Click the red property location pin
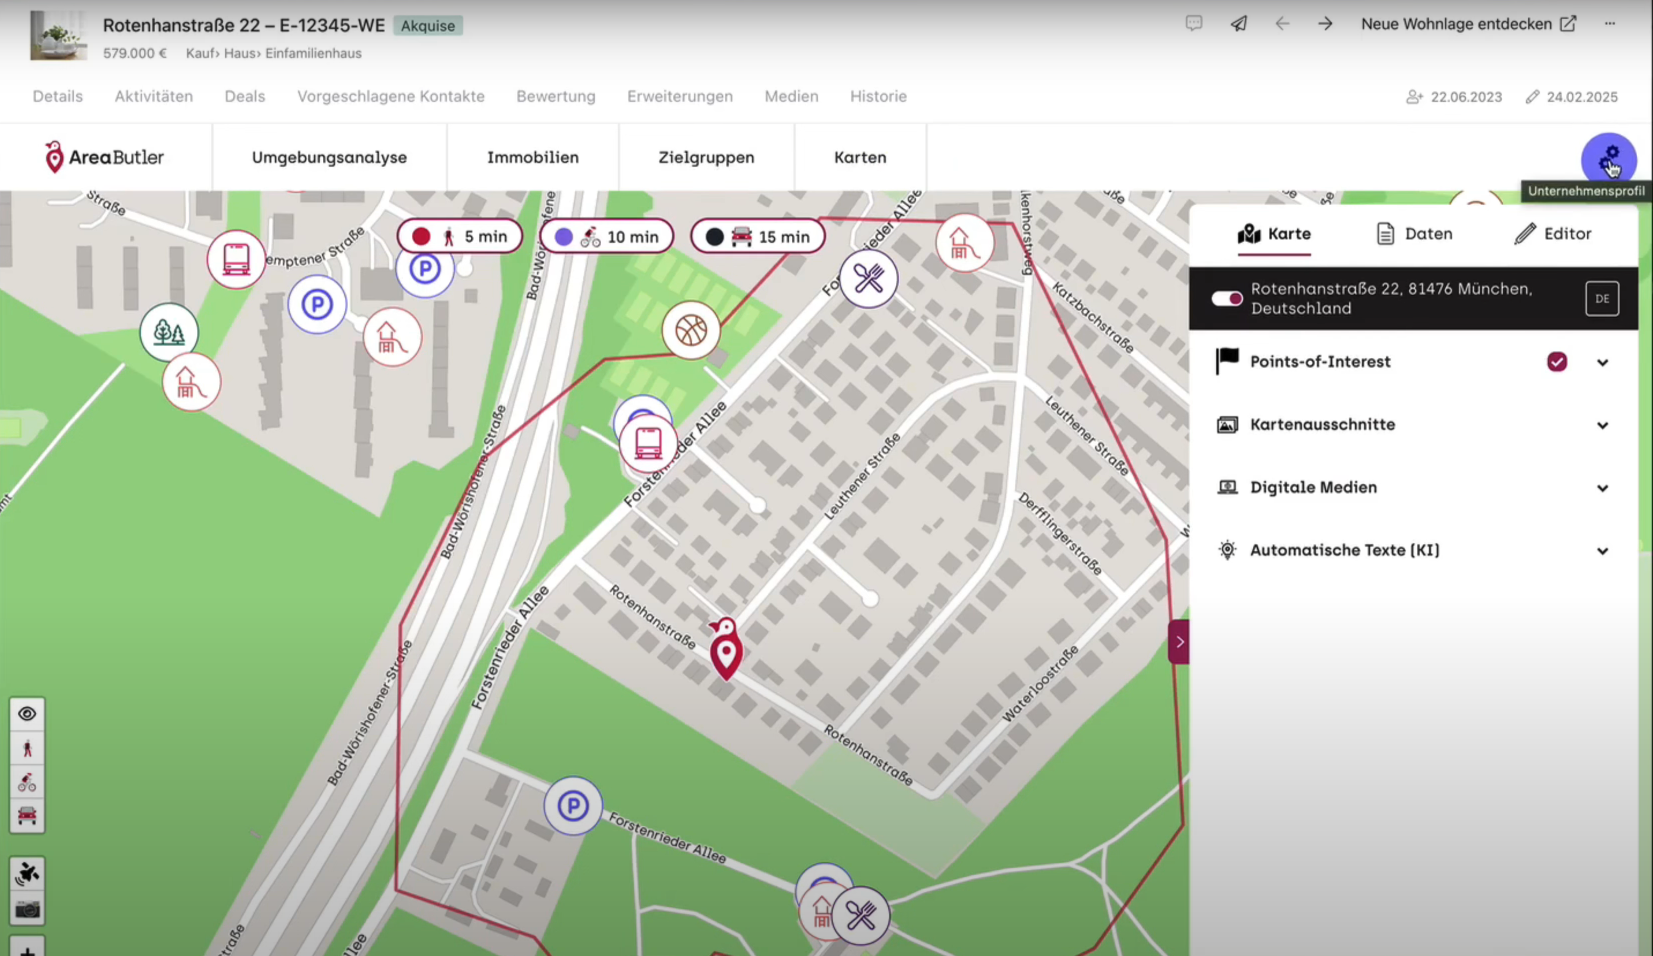 [x=726, y=649]
